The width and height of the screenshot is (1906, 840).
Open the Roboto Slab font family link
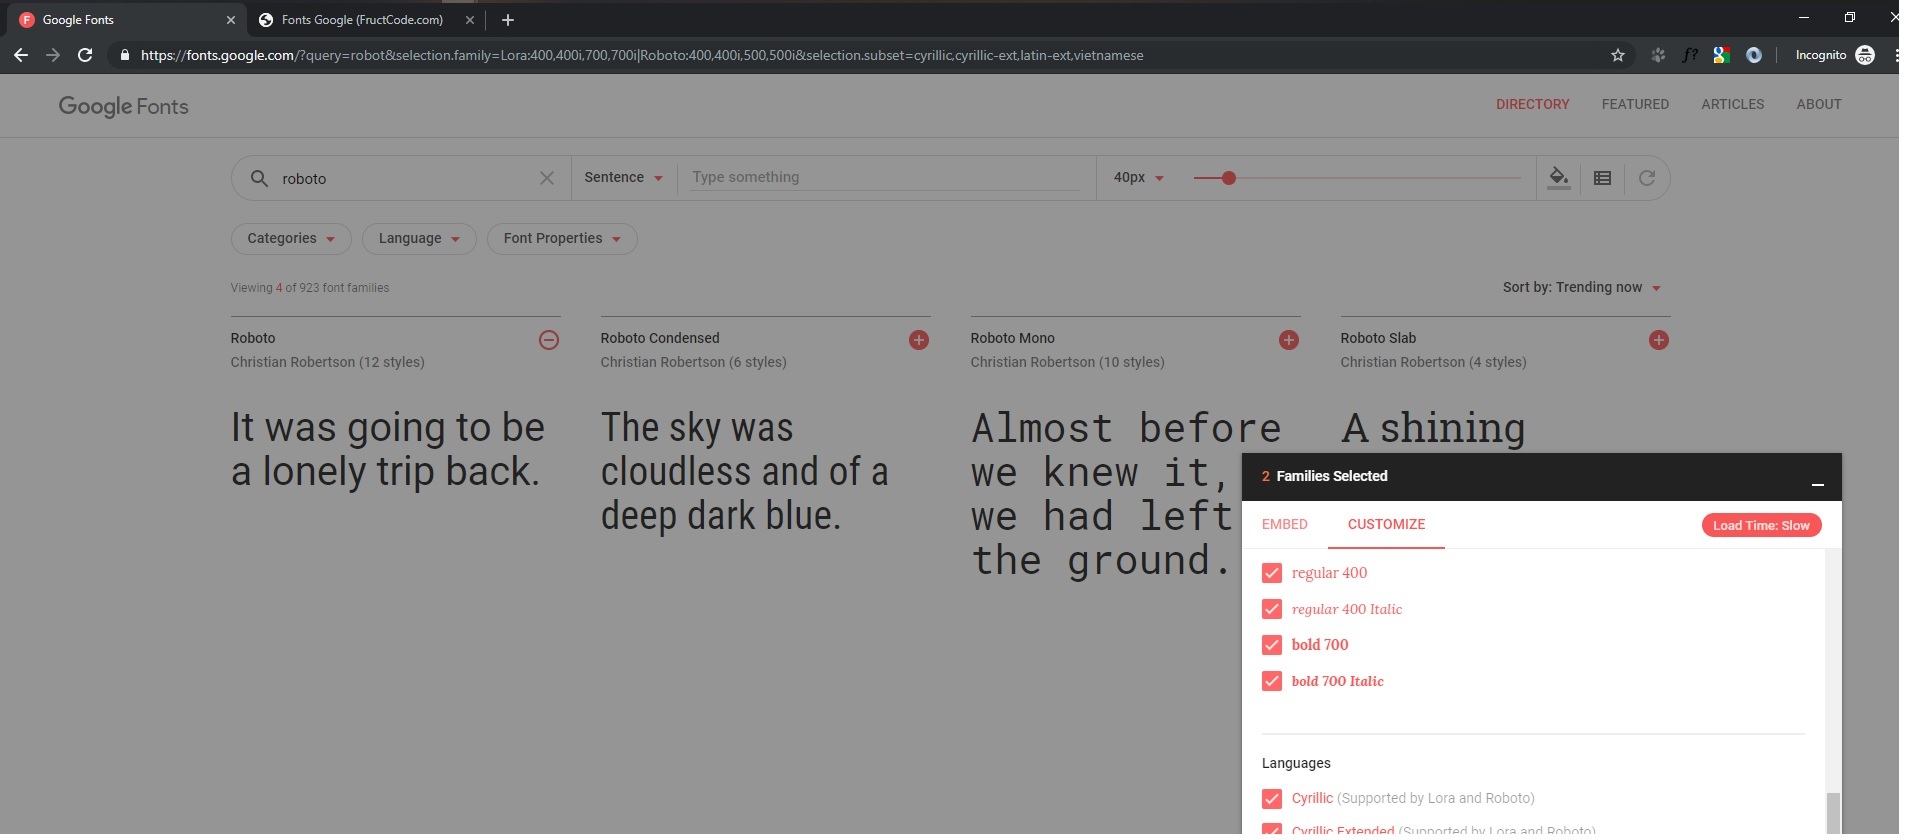coord(1378,338)
